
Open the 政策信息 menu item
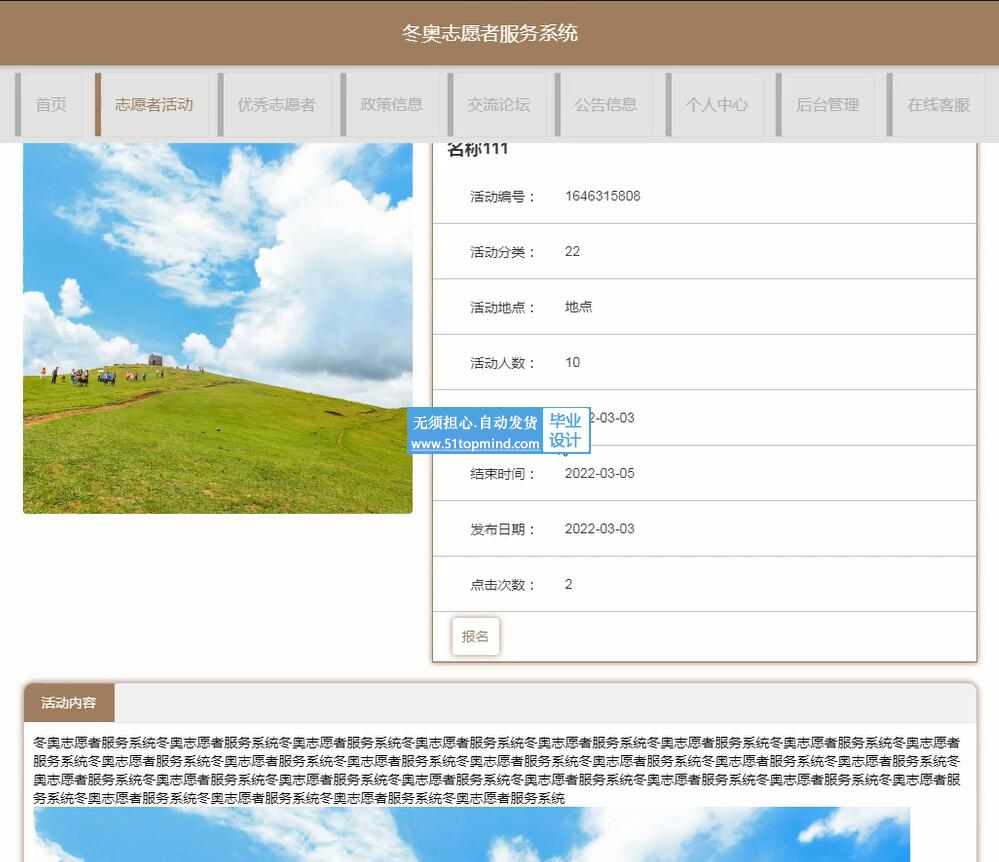[x=391, y=104]
